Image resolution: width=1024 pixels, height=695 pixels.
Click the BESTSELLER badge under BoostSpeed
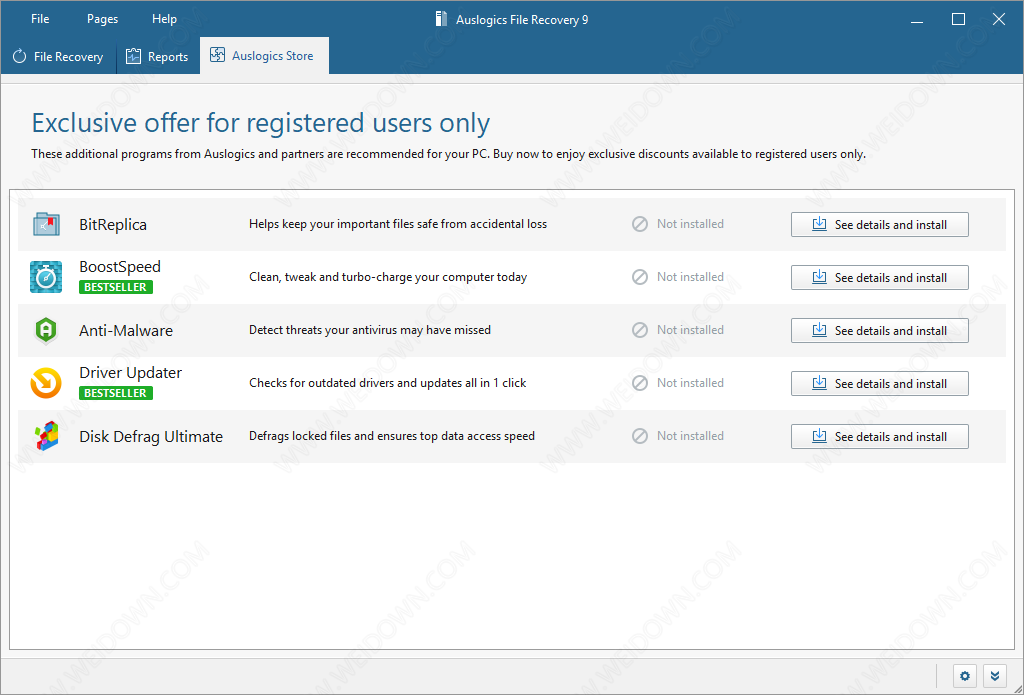[x=116, y=287]
